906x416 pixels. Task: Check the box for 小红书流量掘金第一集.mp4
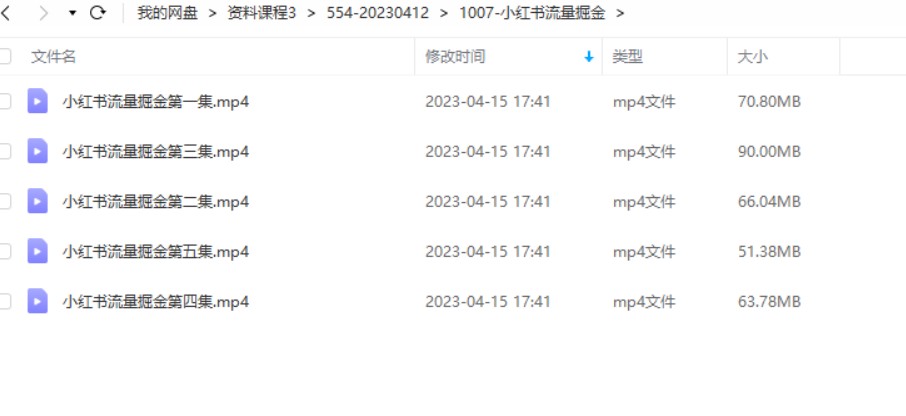click(x=5, y=102)
